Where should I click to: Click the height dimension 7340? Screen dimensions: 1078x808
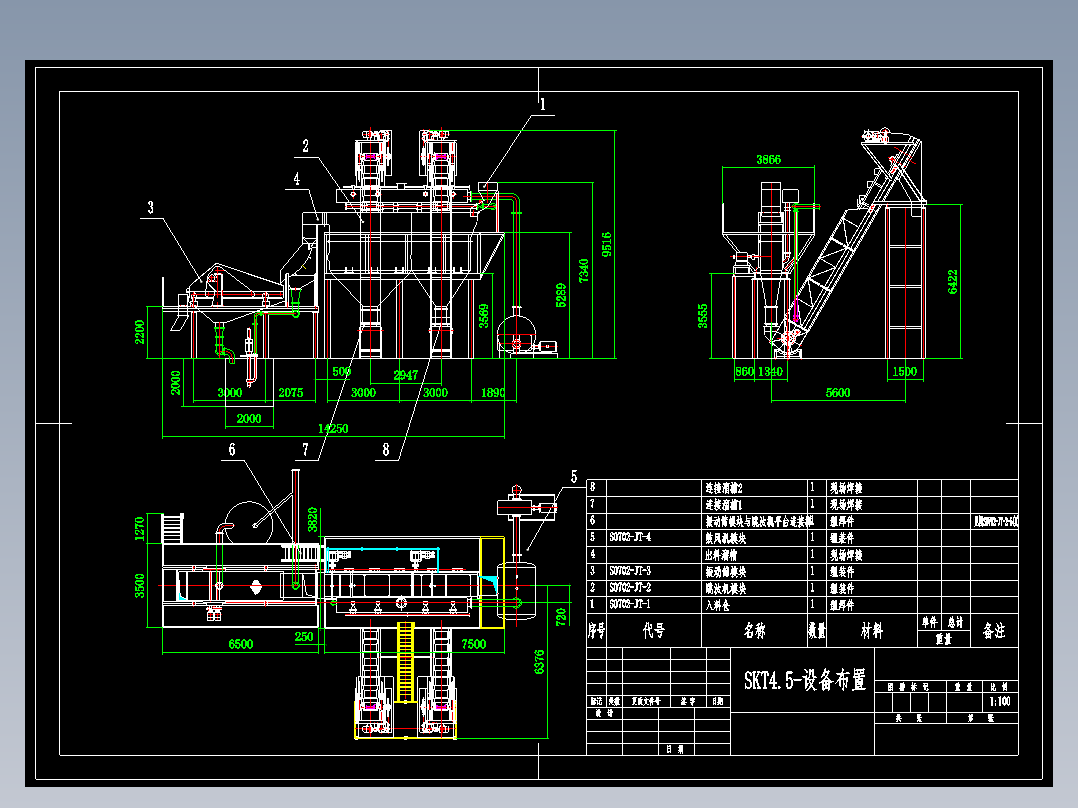584,270
